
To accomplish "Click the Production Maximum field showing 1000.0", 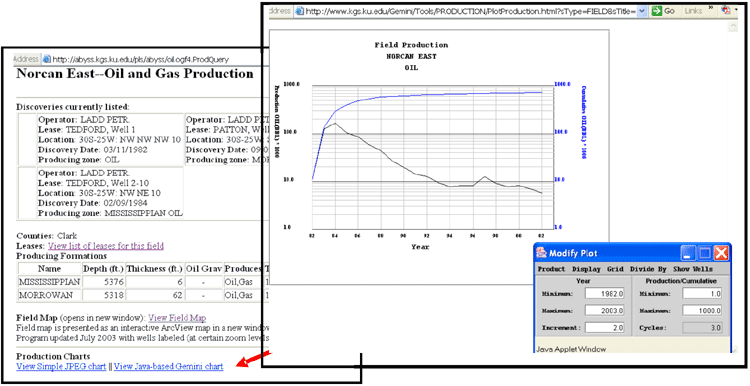I will click(702, 311).
